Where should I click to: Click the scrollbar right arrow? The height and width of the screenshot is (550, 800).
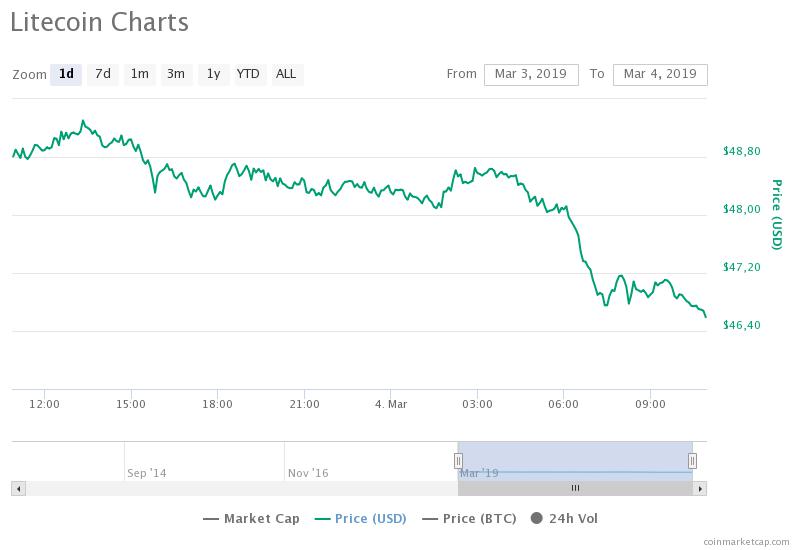tap(701, 488)
